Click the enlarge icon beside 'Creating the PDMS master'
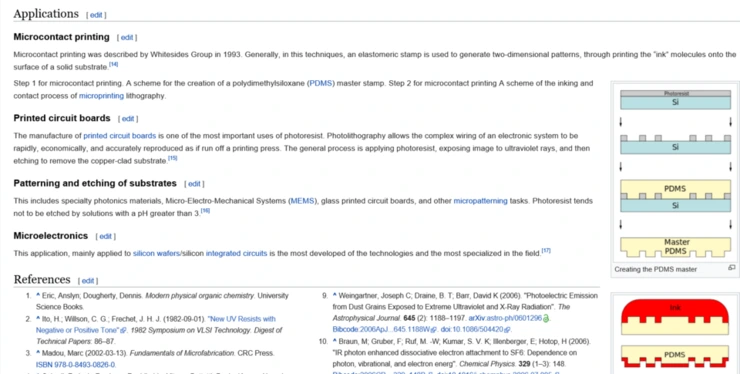 (732, 268)
